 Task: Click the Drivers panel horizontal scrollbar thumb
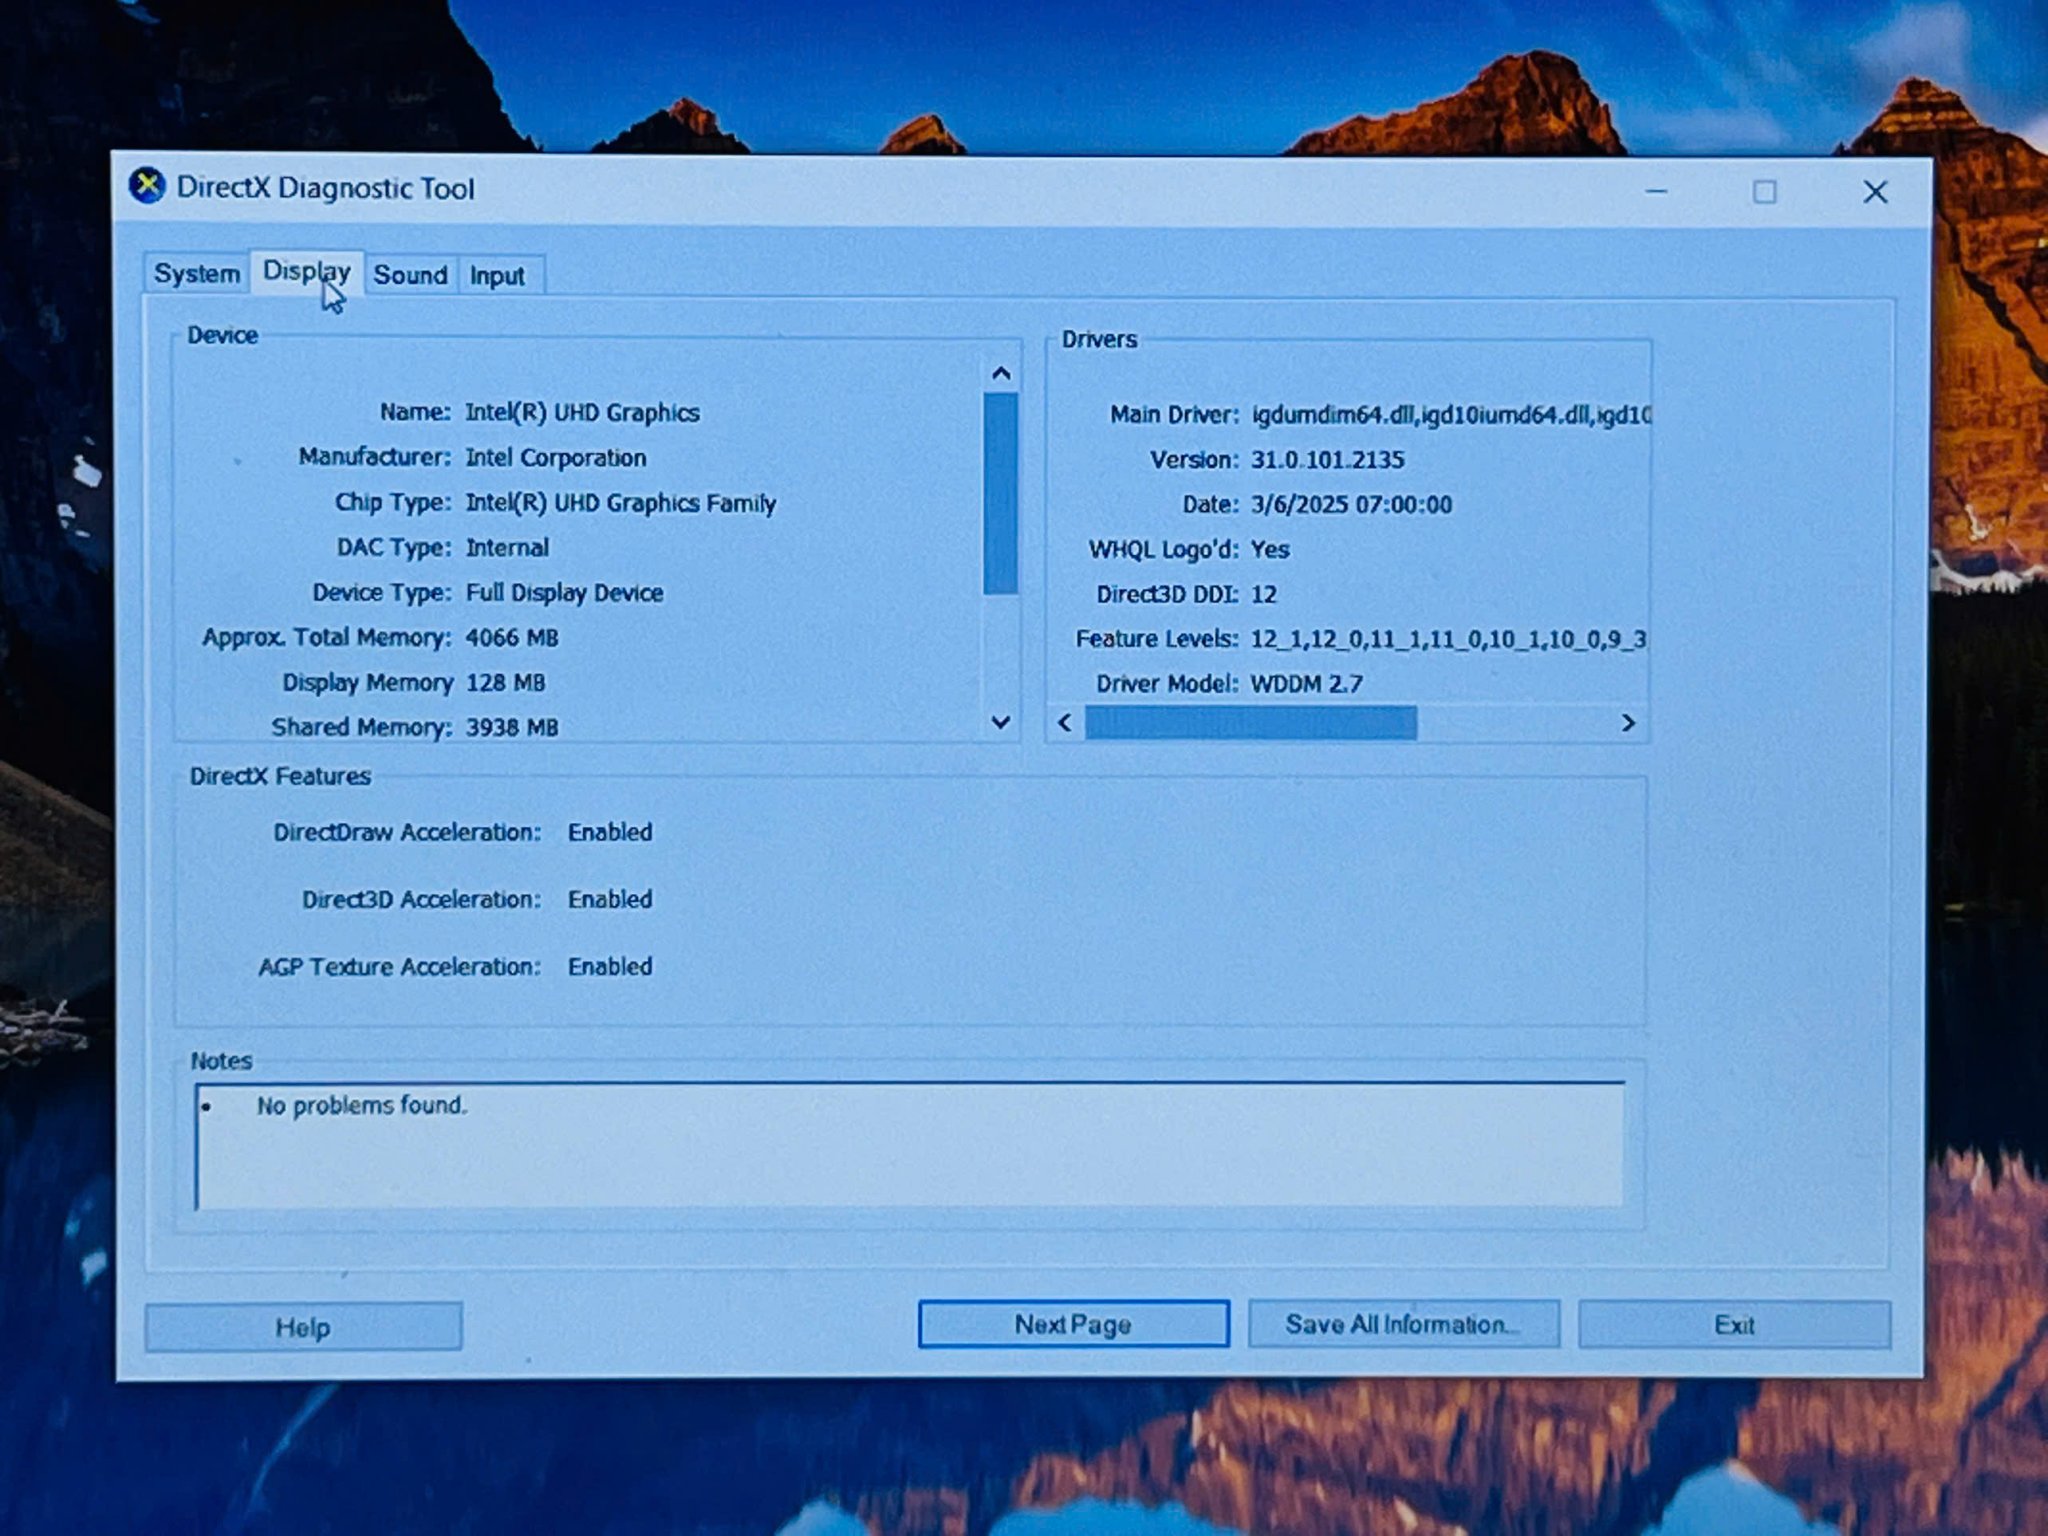pos(1251,722)
